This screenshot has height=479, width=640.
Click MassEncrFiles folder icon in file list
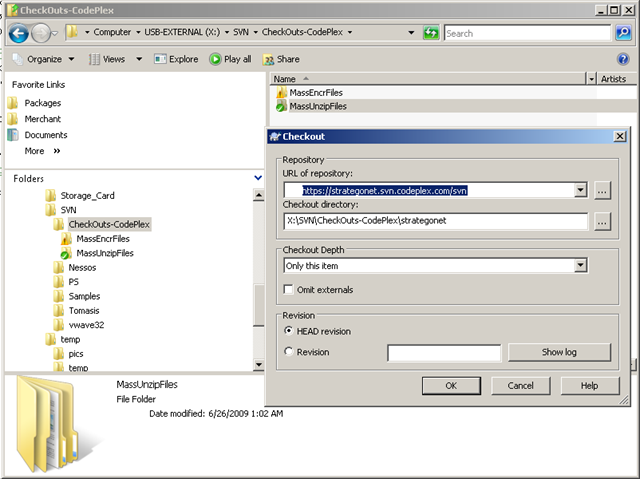(281, 93)
